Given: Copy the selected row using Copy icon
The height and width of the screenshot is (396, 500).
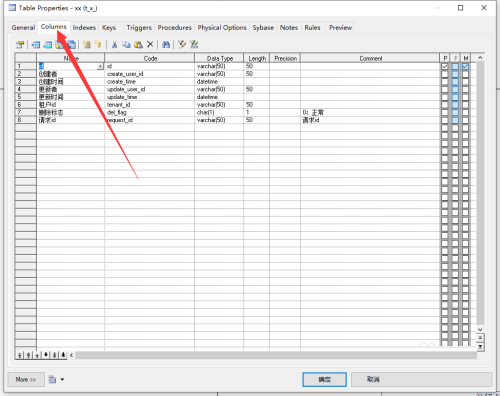Looking at the screenshot, I should pyautogui.click(x=126, y=44).
